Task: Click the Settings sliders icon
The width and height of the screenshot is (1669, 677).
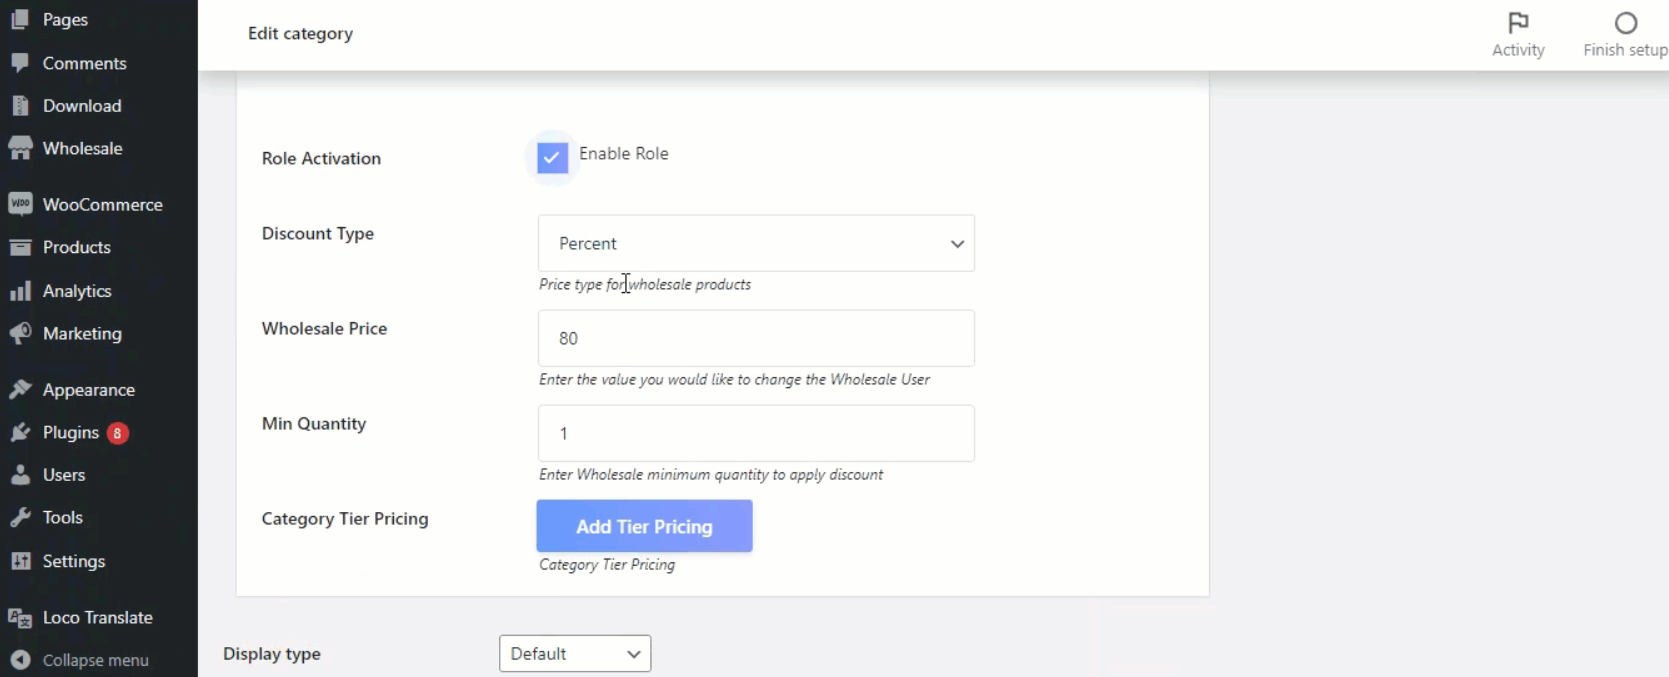Action: pos(20,561)
